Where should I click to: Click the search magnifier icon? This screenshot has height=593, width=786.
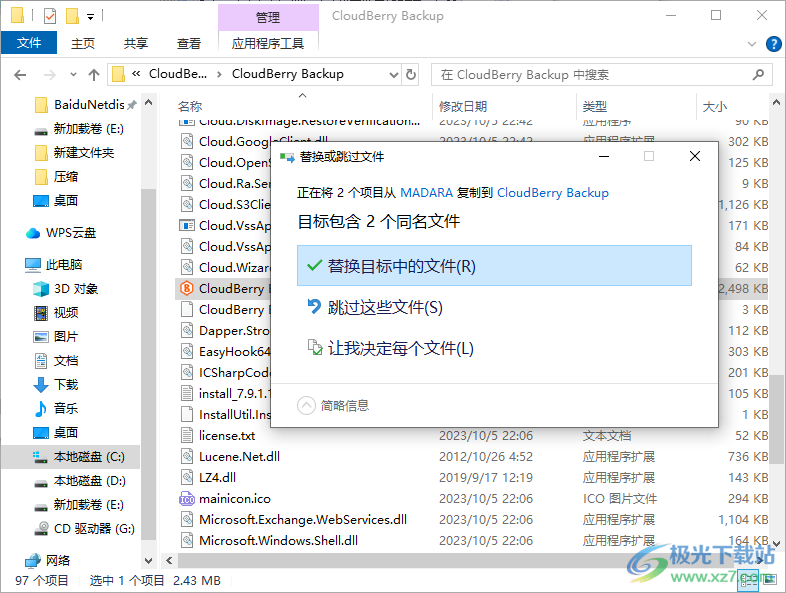tap(758, 75)
